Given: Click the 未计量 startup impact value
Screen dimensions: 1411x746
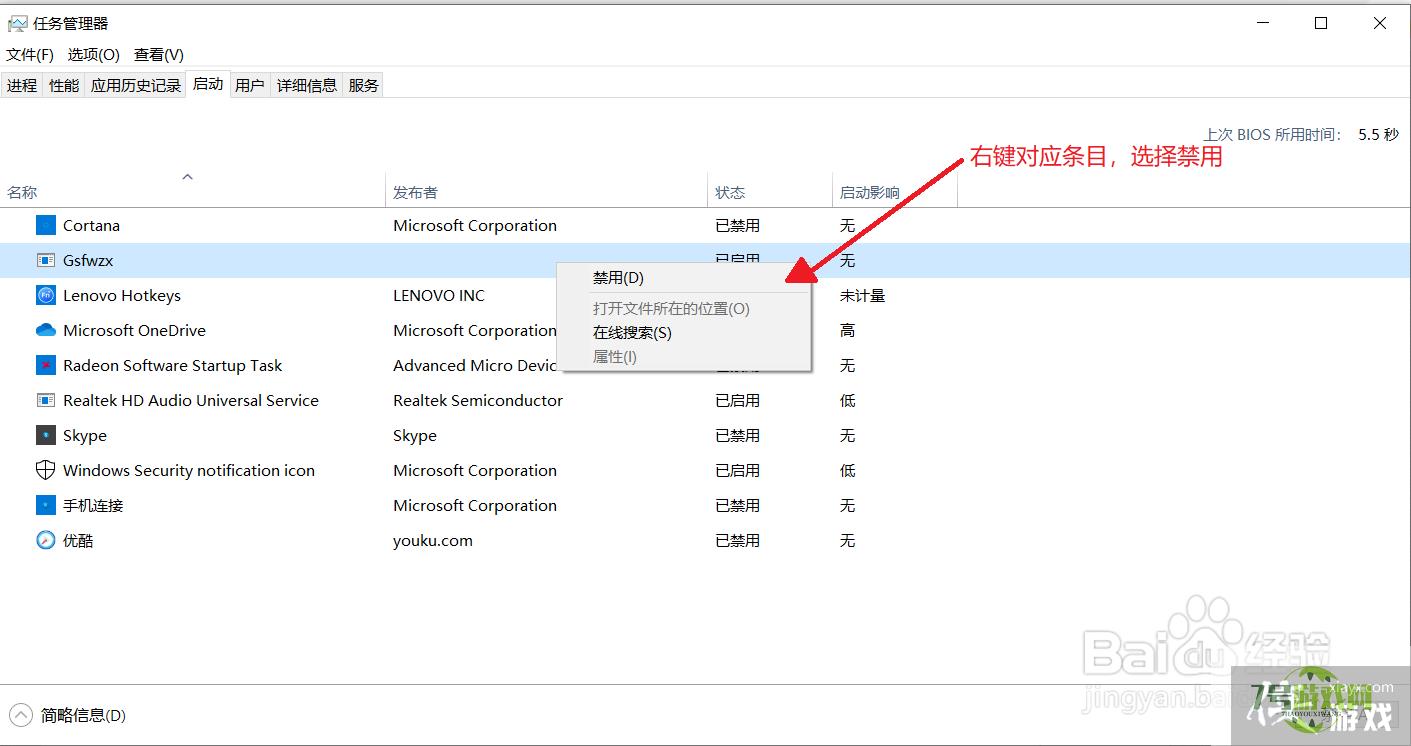Looking at the screenshot, I should (862, 296).
